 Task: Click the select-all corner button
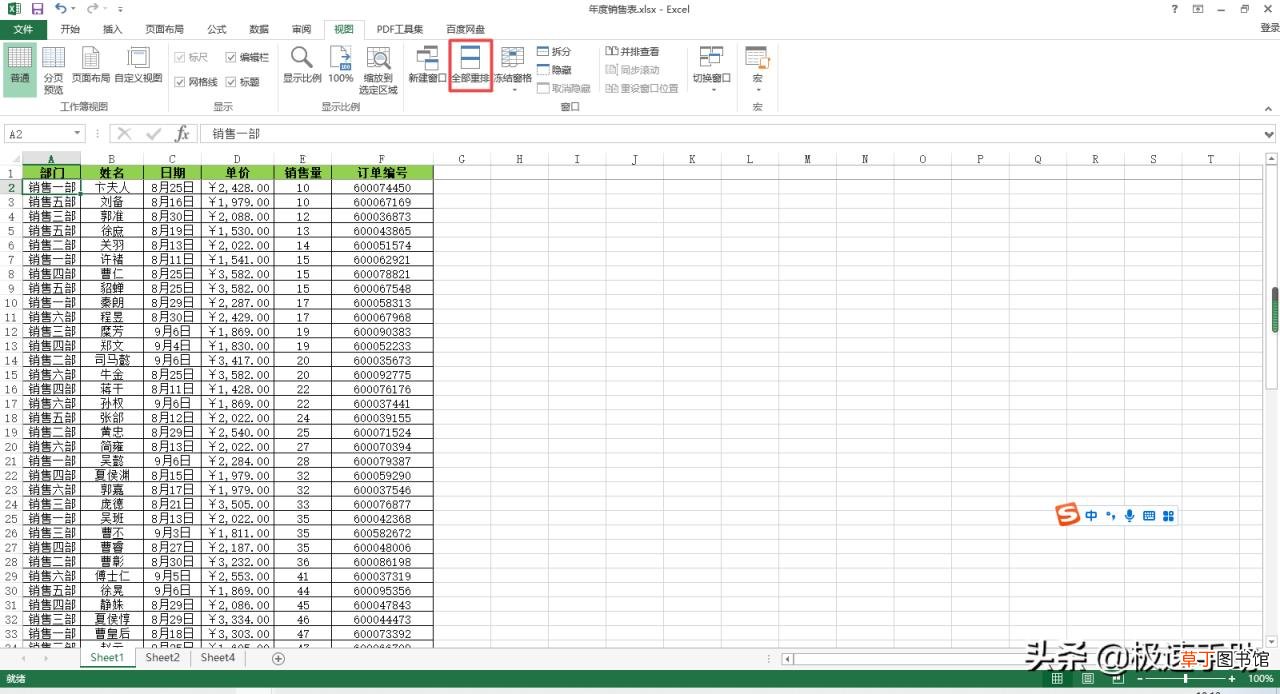pos(11,158)
